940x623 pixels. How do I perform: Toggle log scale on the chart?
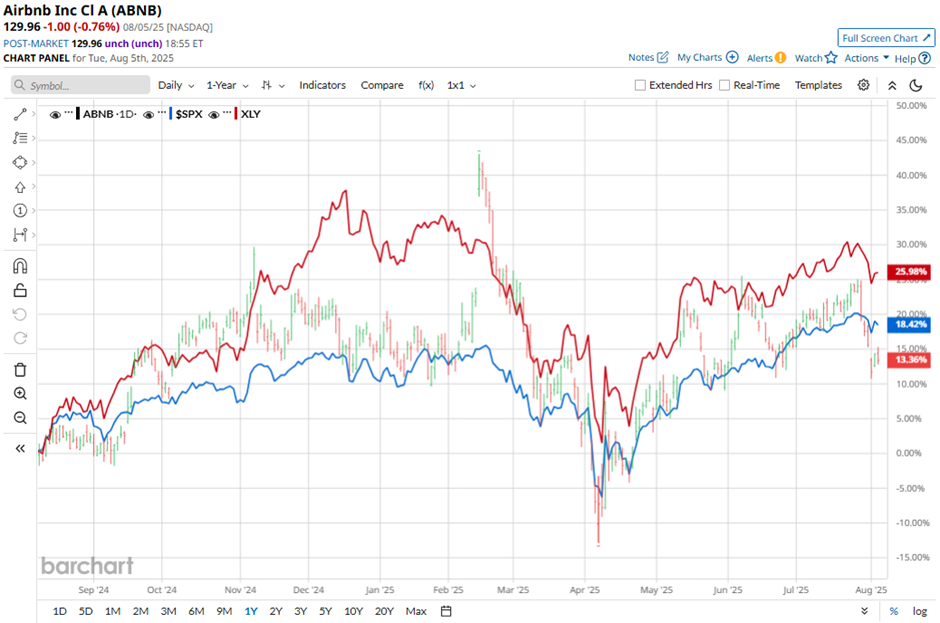[x=920, y=611]
